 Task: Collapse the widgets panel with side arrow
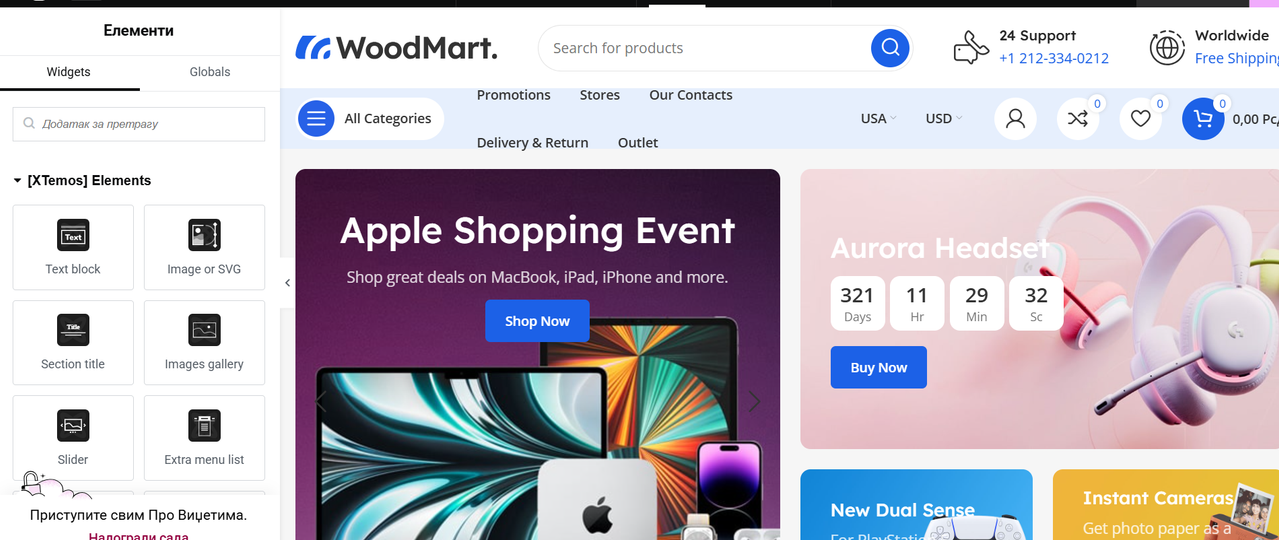point(287,283)
